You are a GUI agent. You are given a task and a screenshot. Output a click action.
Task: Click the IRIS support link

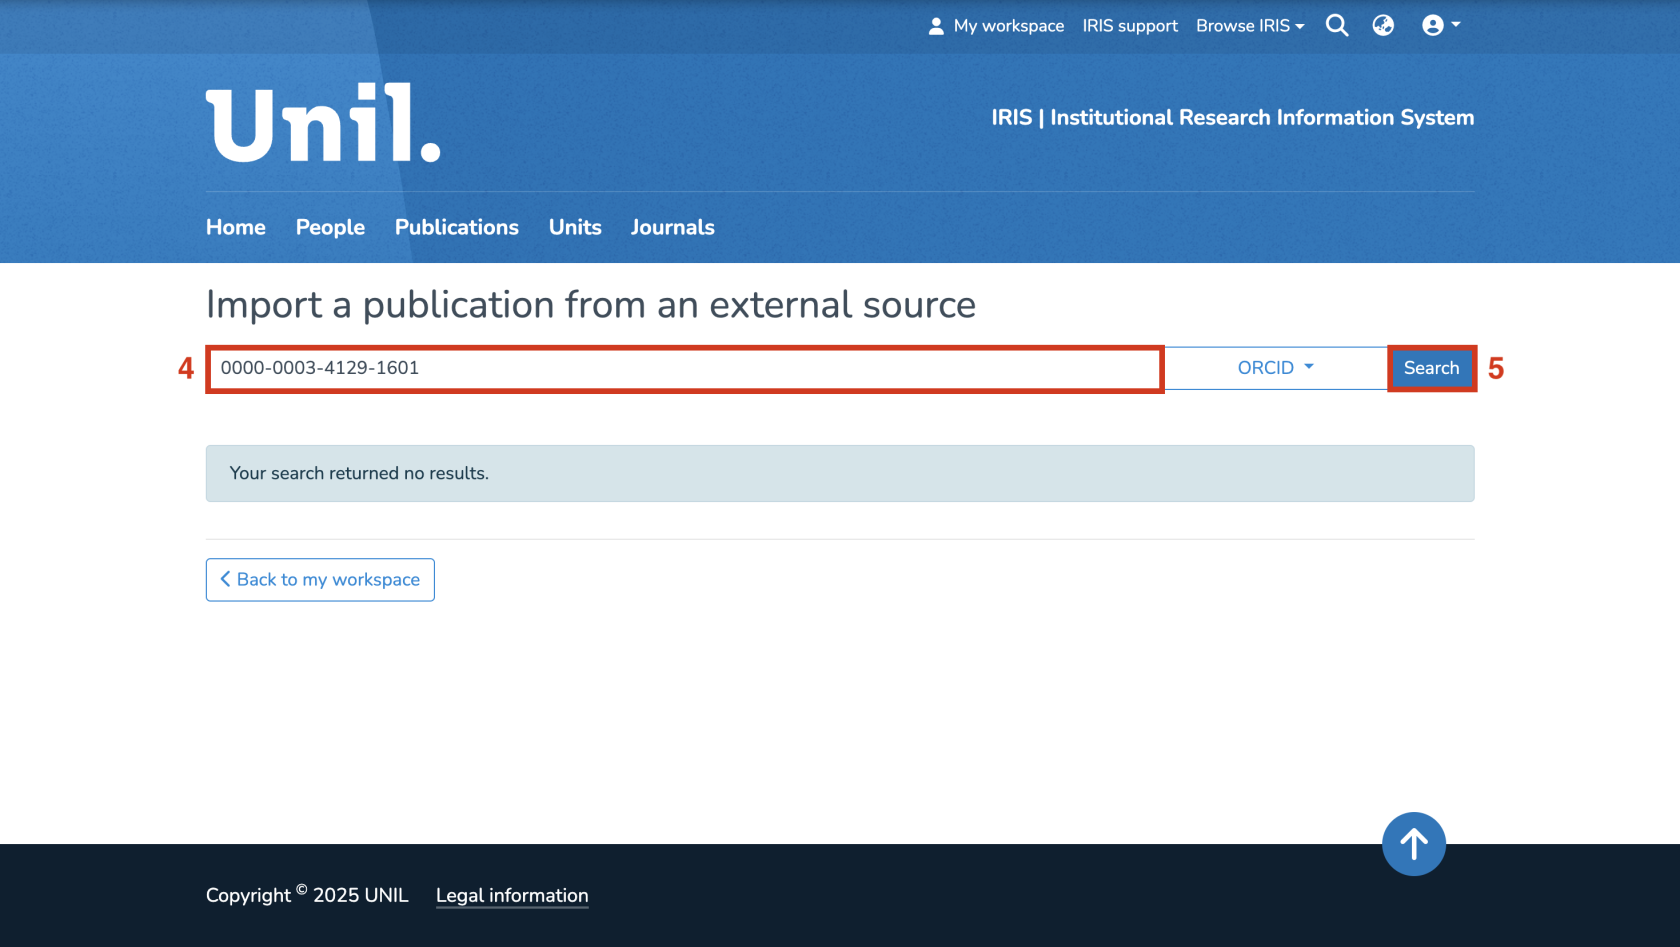(1130, 26)
